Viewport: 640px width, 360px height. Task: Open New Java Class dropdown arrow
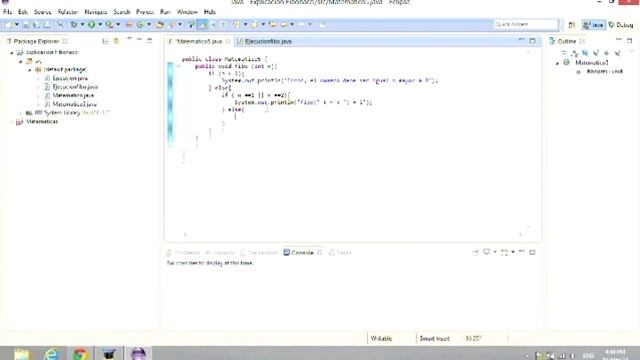149,25
